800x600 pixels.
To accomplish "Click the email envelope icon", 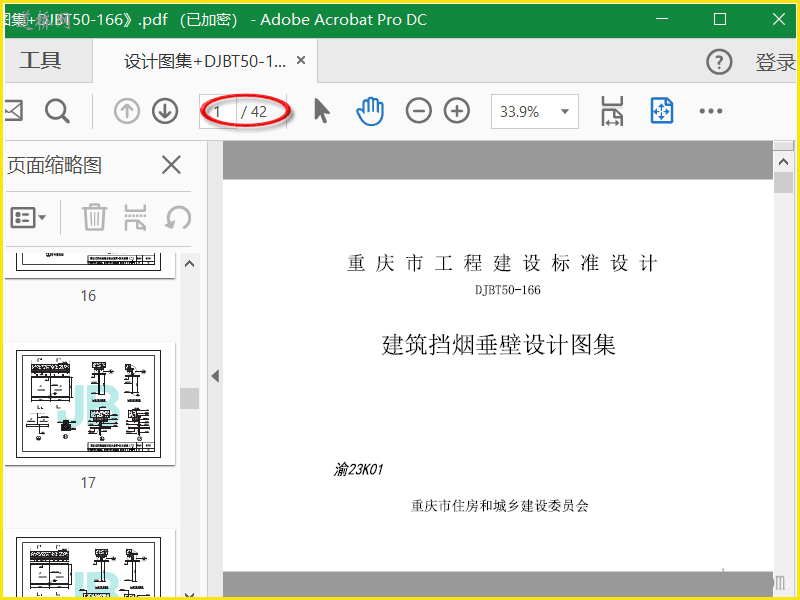I will tap(14, 110).
